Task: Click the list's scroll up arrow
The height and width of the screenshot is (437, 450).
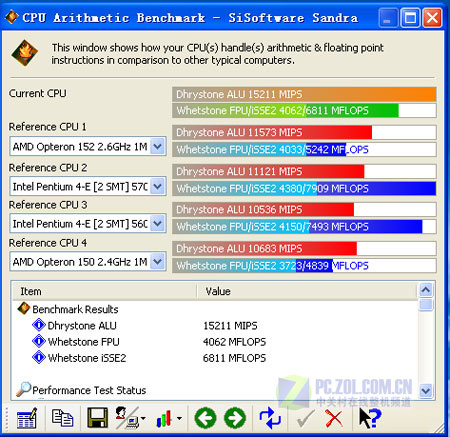Action: point(426,290)
